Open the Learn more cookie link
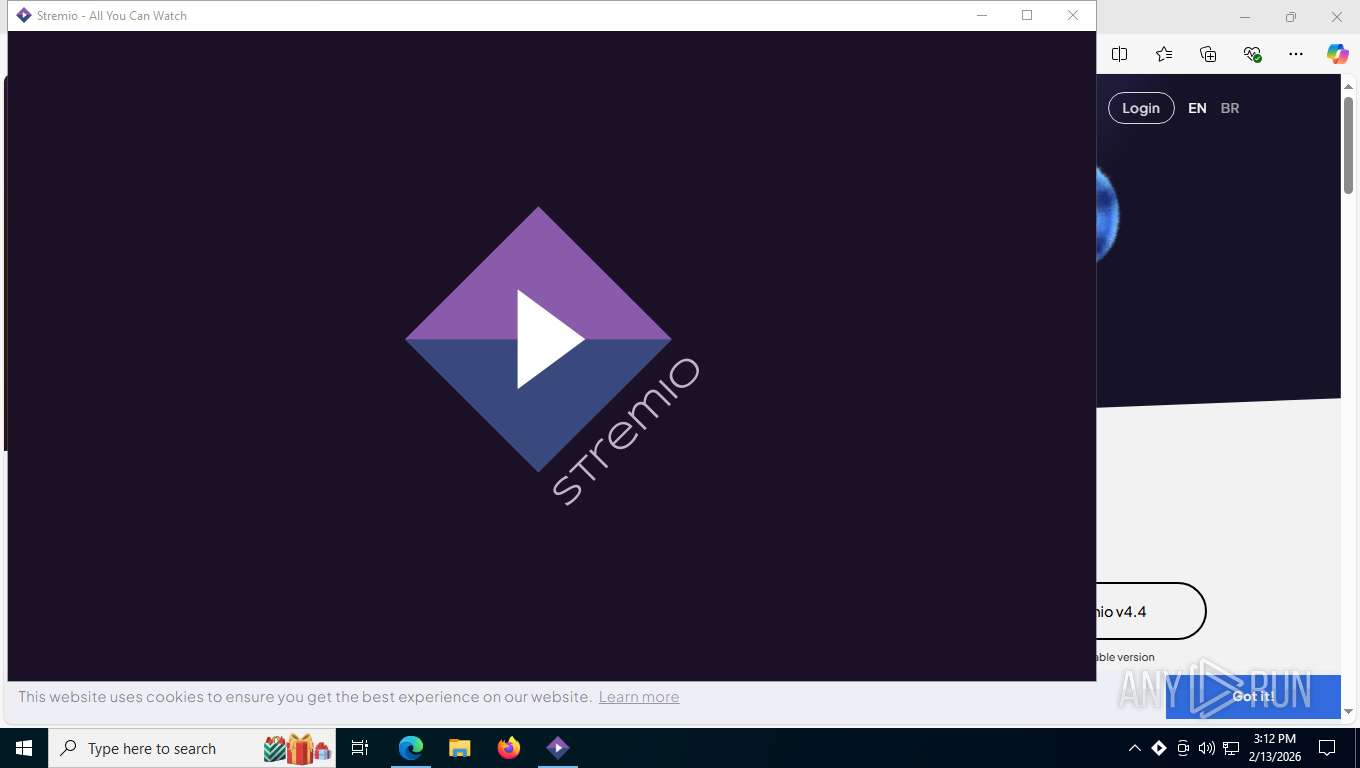 [639, 697]
